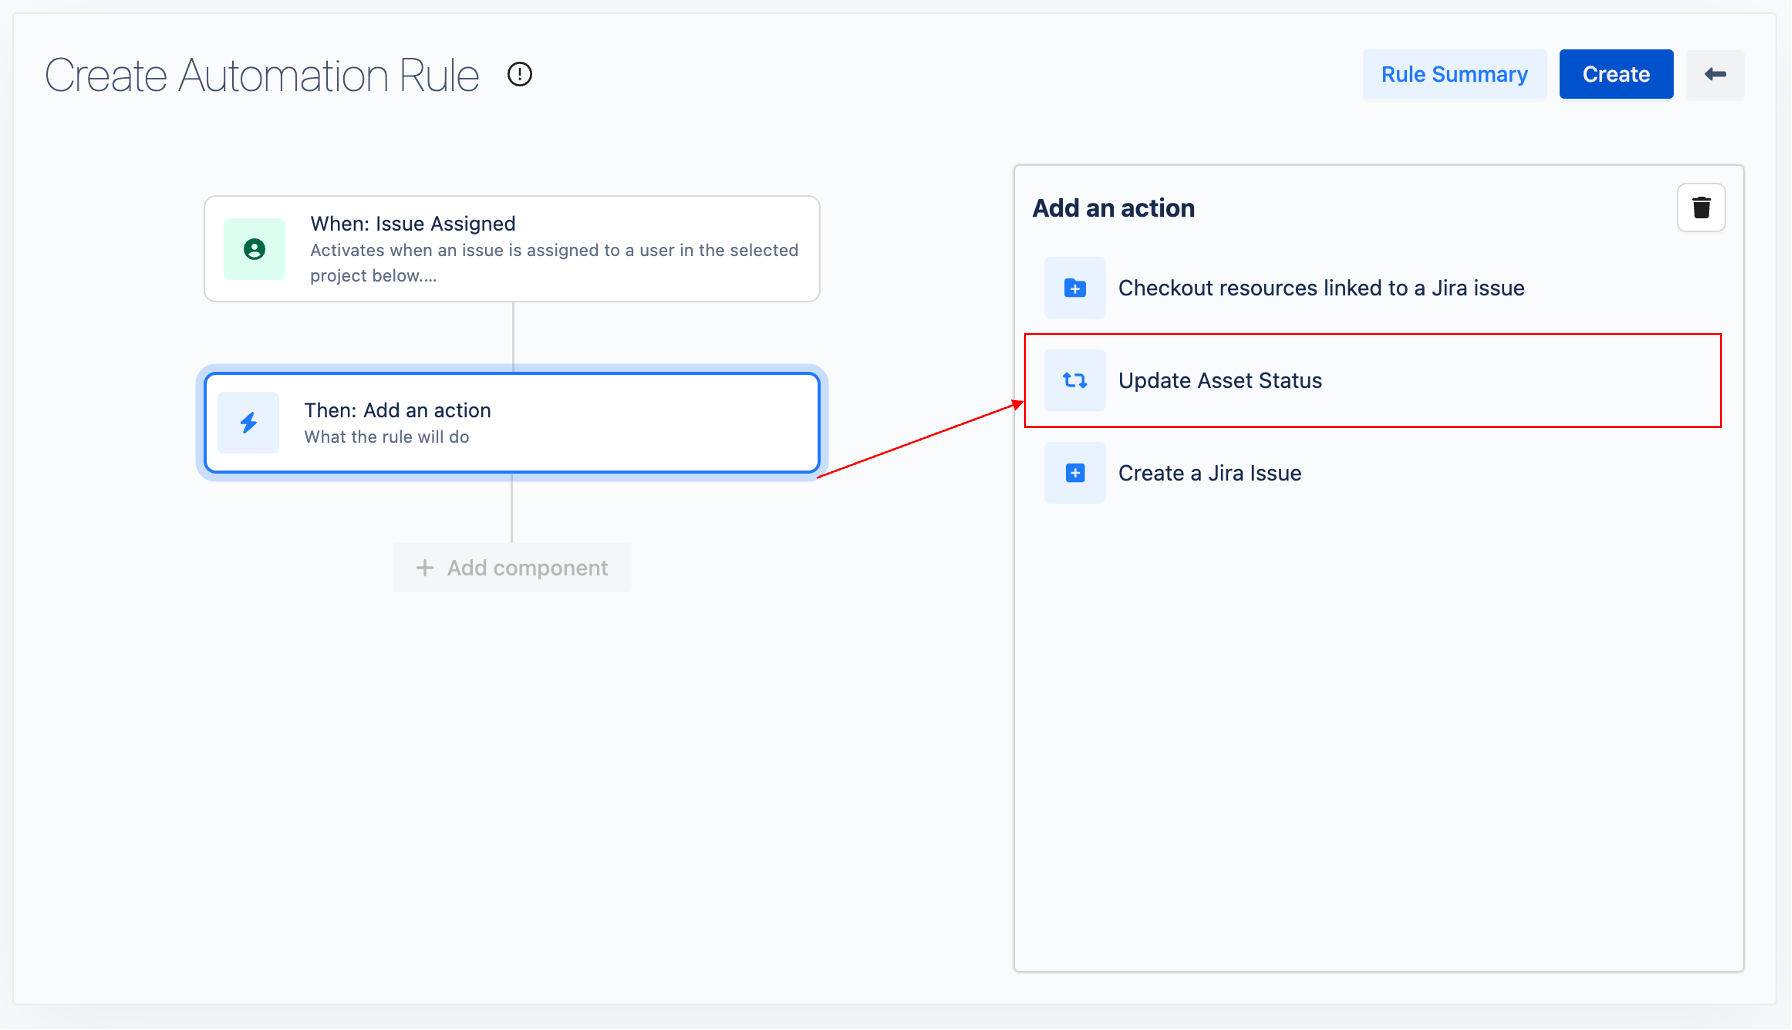The image size is (1792, 1030).
Task: Click the green user icon on the trigger card
Action: 254,249
